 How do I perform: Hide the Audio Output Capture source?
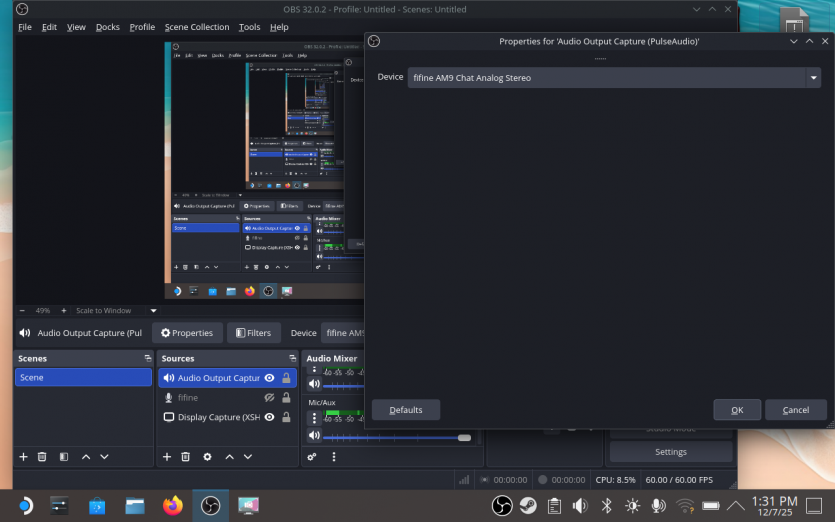click(x=269, y=378)
